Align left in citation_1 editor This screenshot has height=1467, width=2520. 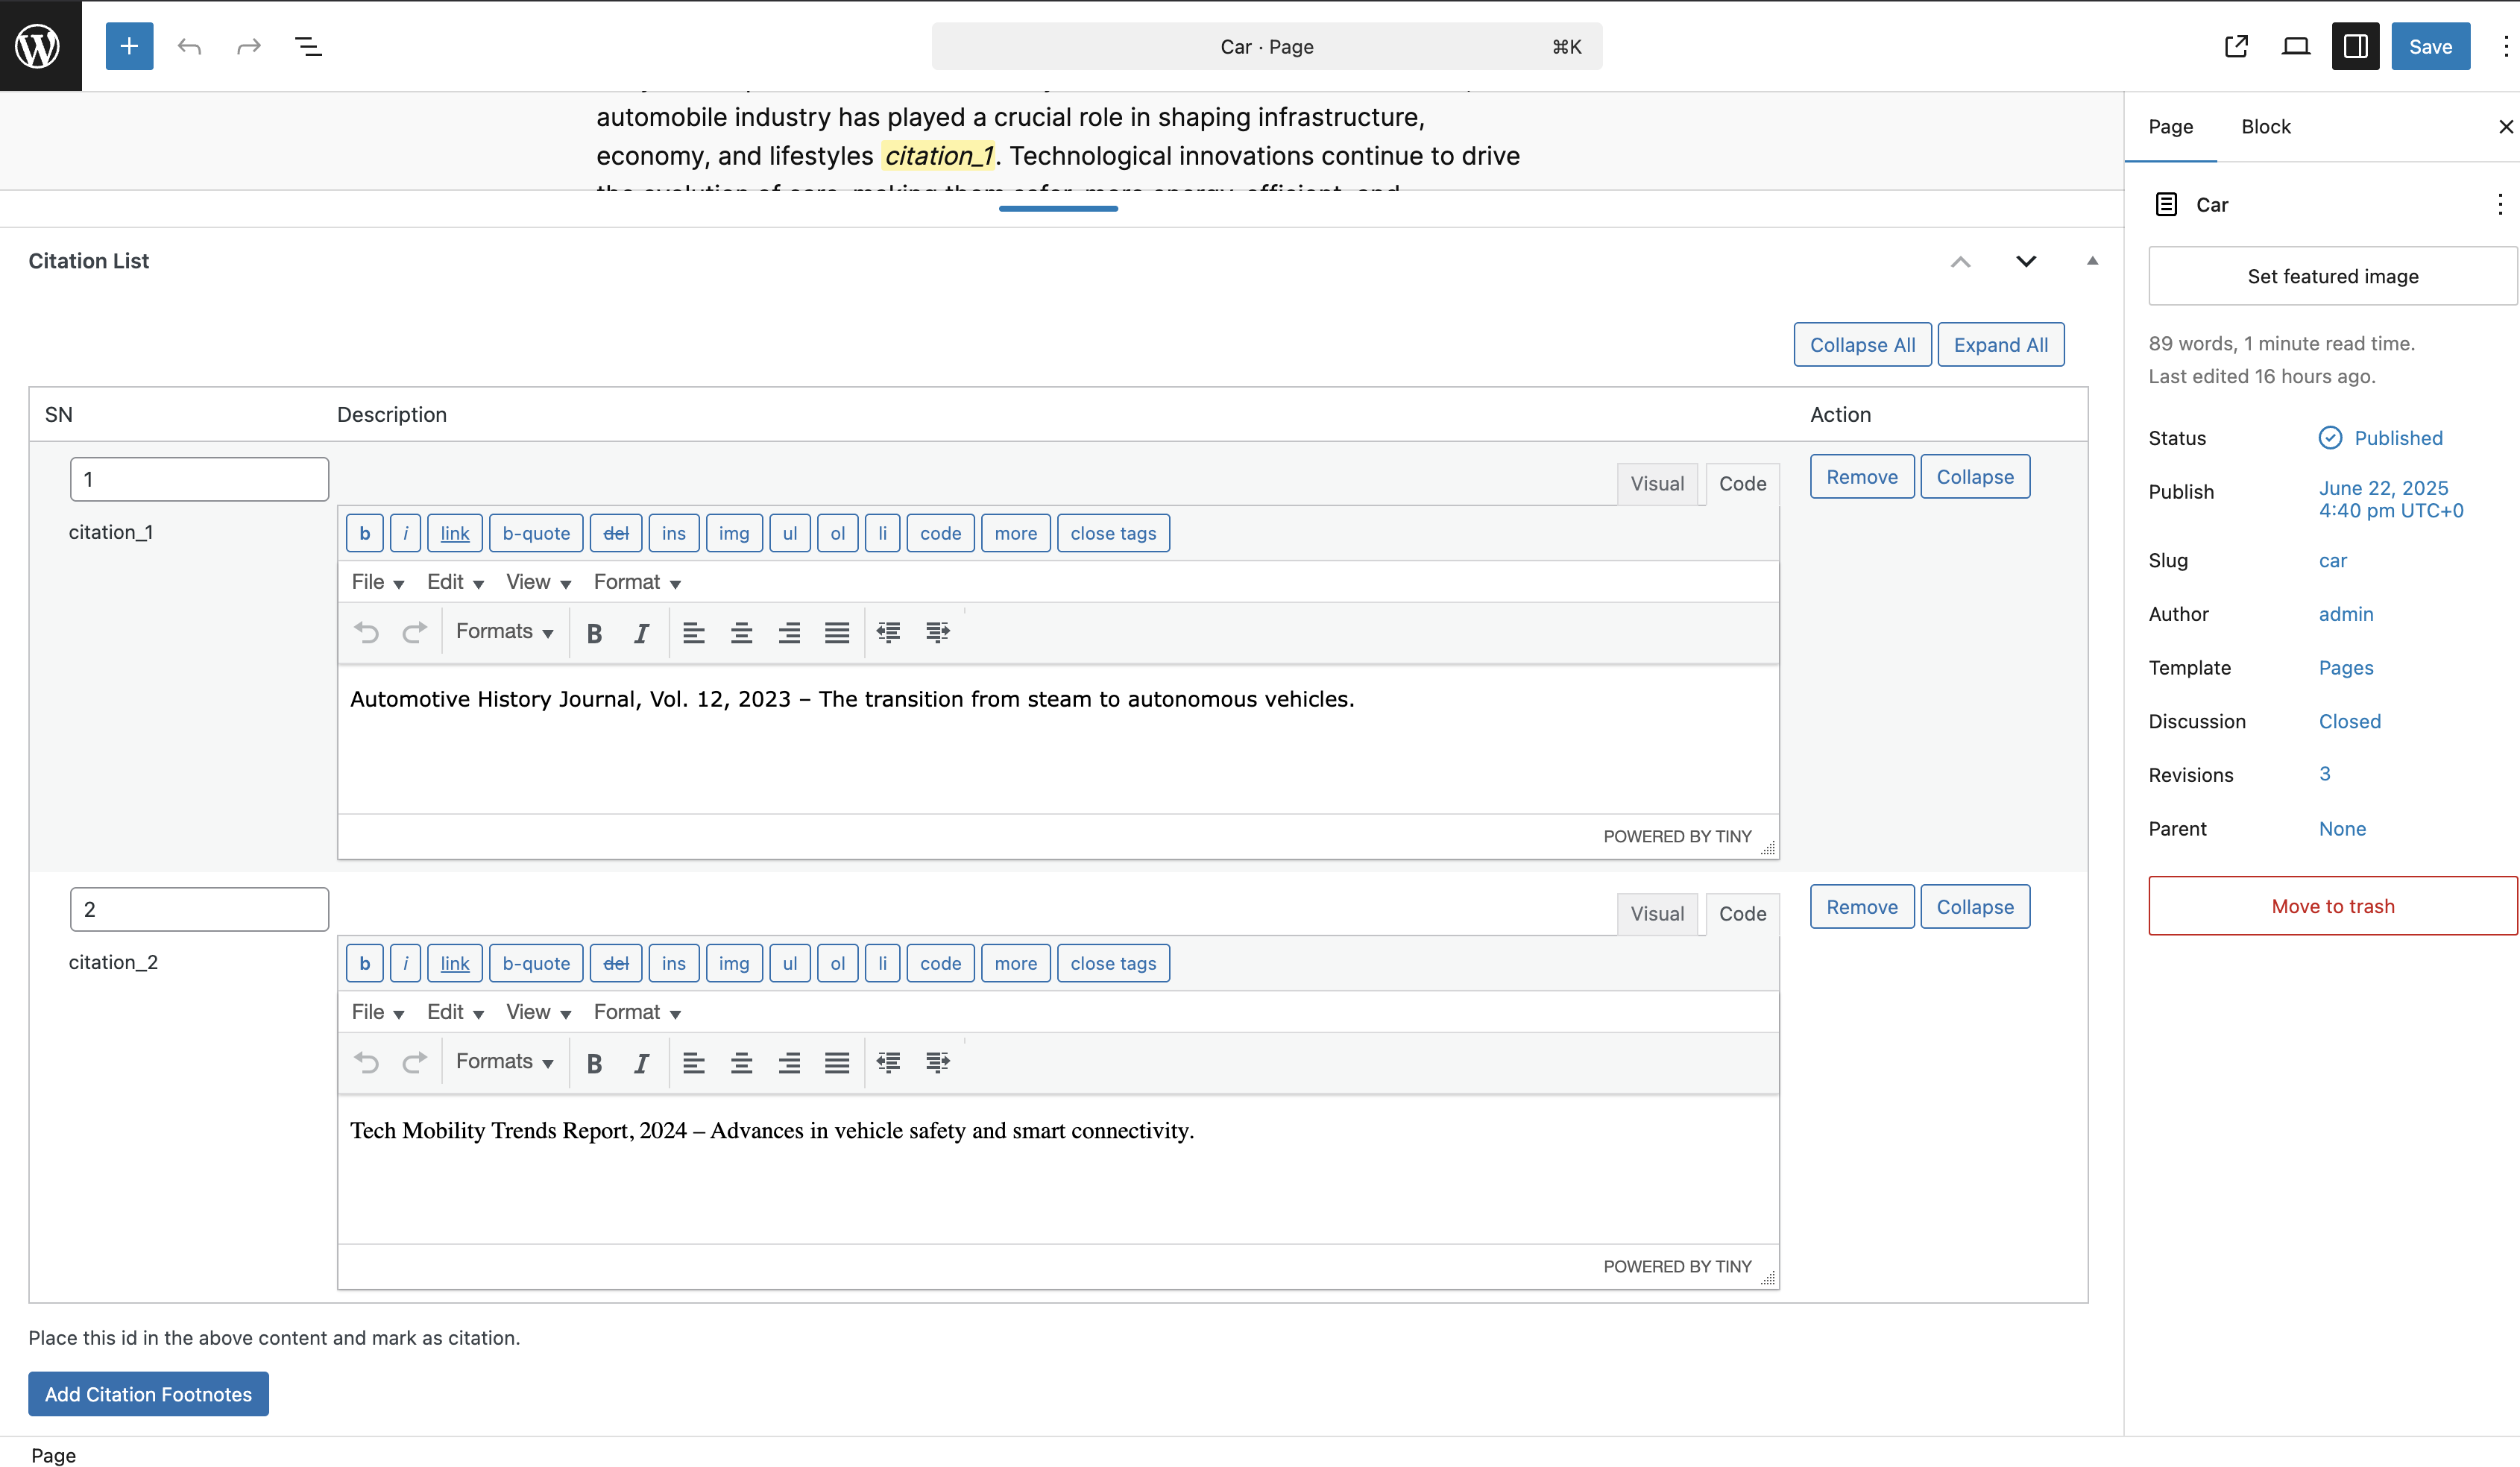pos(693,633)
